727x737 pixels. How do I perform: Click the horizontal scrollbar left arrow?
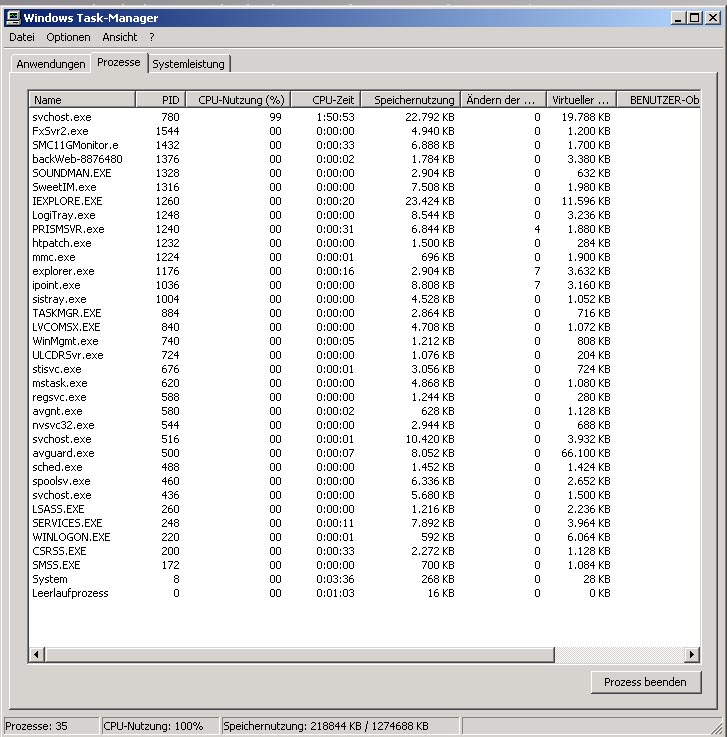[36, 654]
